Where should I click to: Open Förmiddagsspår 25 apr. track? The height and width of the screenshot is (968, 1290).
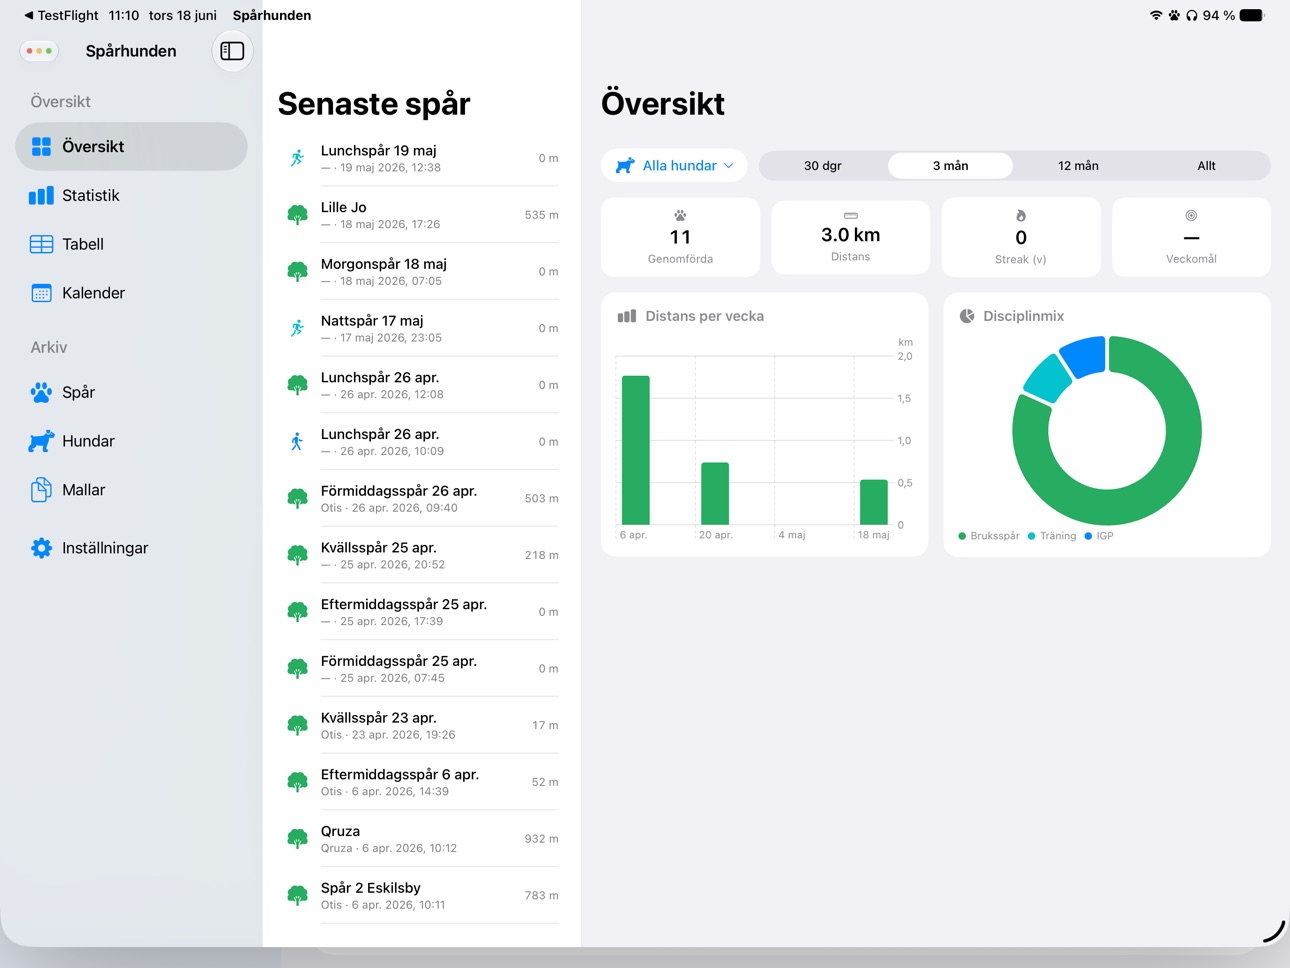[421, 668]
